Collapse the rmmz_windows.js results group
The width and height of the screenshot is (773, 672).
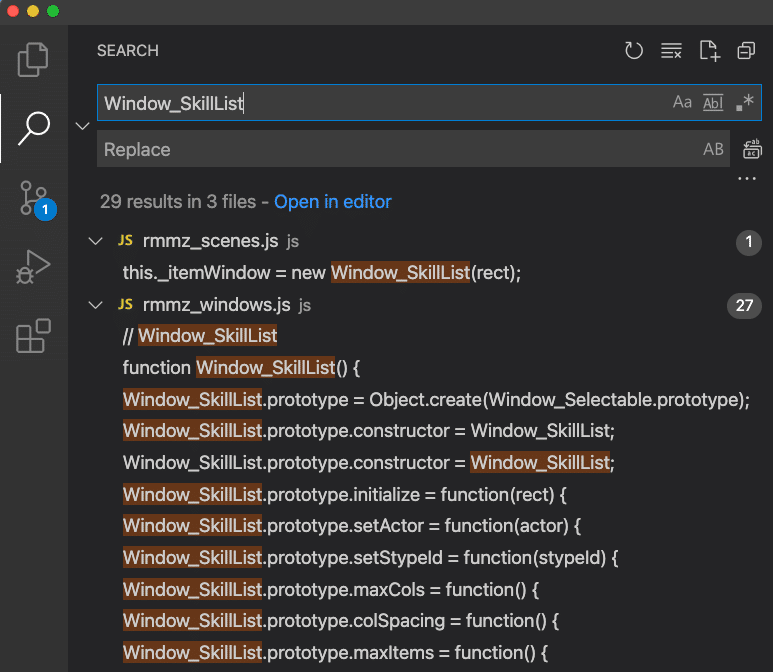(95, 305)
